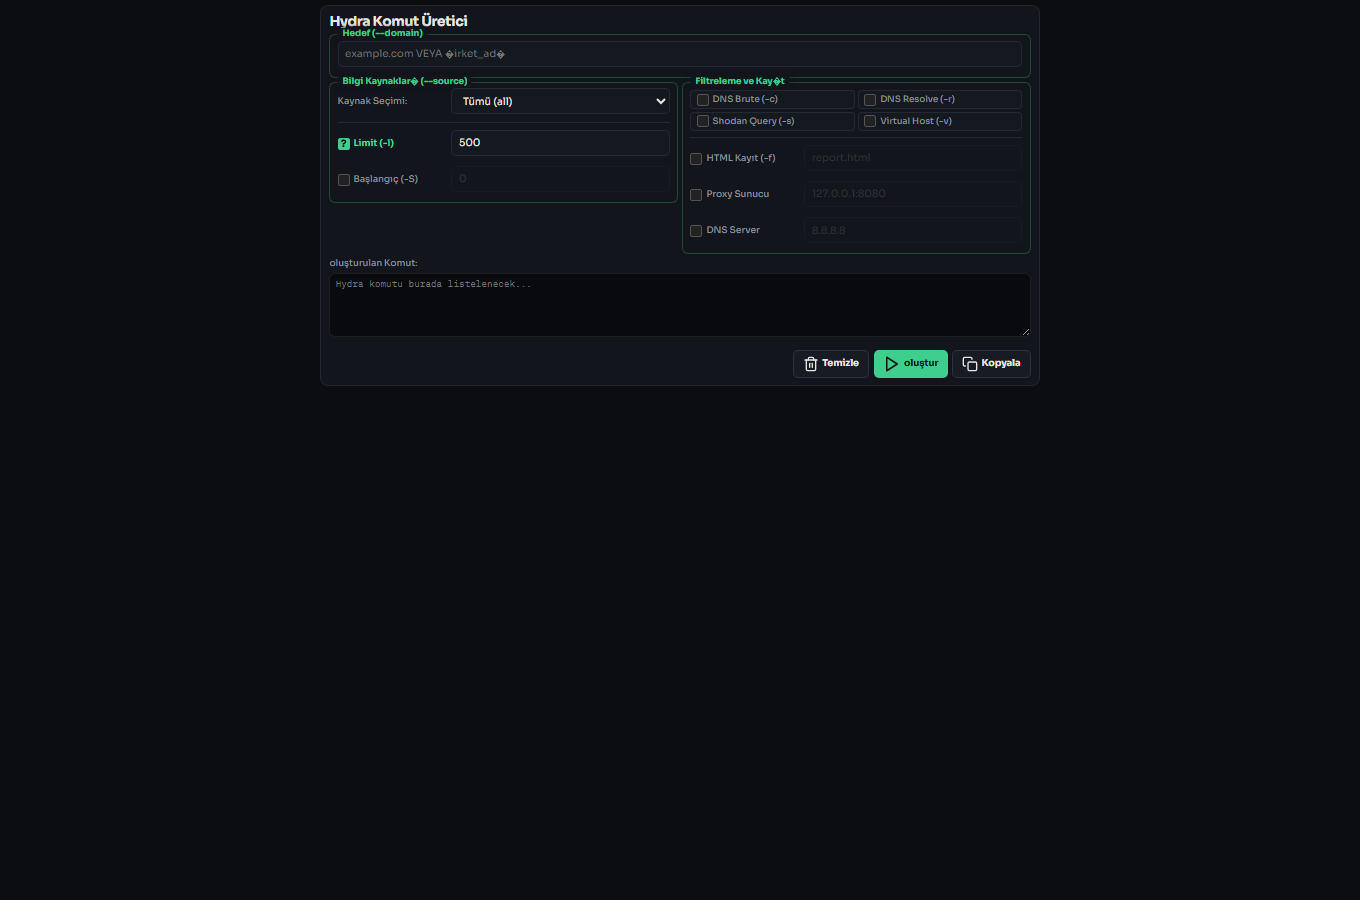Viewport: 1360px width, 900px height.
Task: Check the Başlangıç (-S) checkbox
Action: (x=344, y=180)
